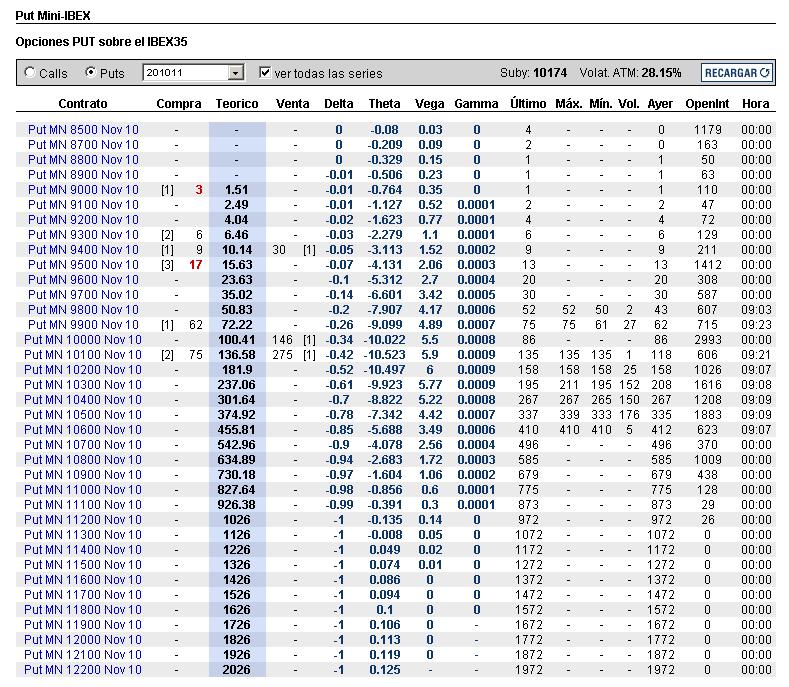Open contract Put MN 8800 Nov 10
Image resolution: width=789 pixels, height=687 pixels.
coord(83,160)
